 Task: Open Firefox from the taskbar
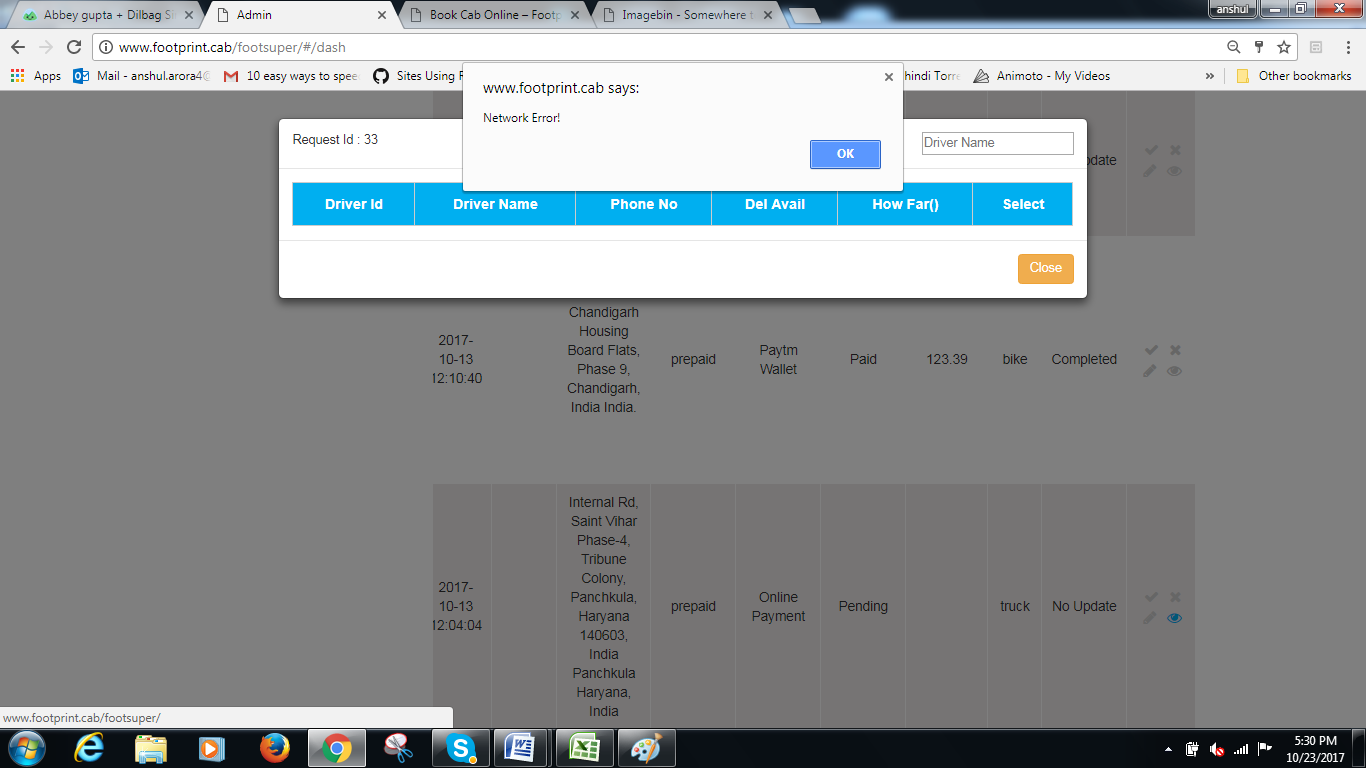274,748
